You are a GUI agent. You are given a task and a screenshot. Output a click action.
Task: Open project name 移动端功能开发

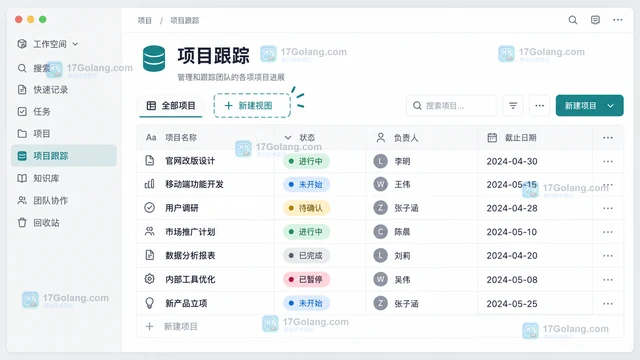click(194, 184)
